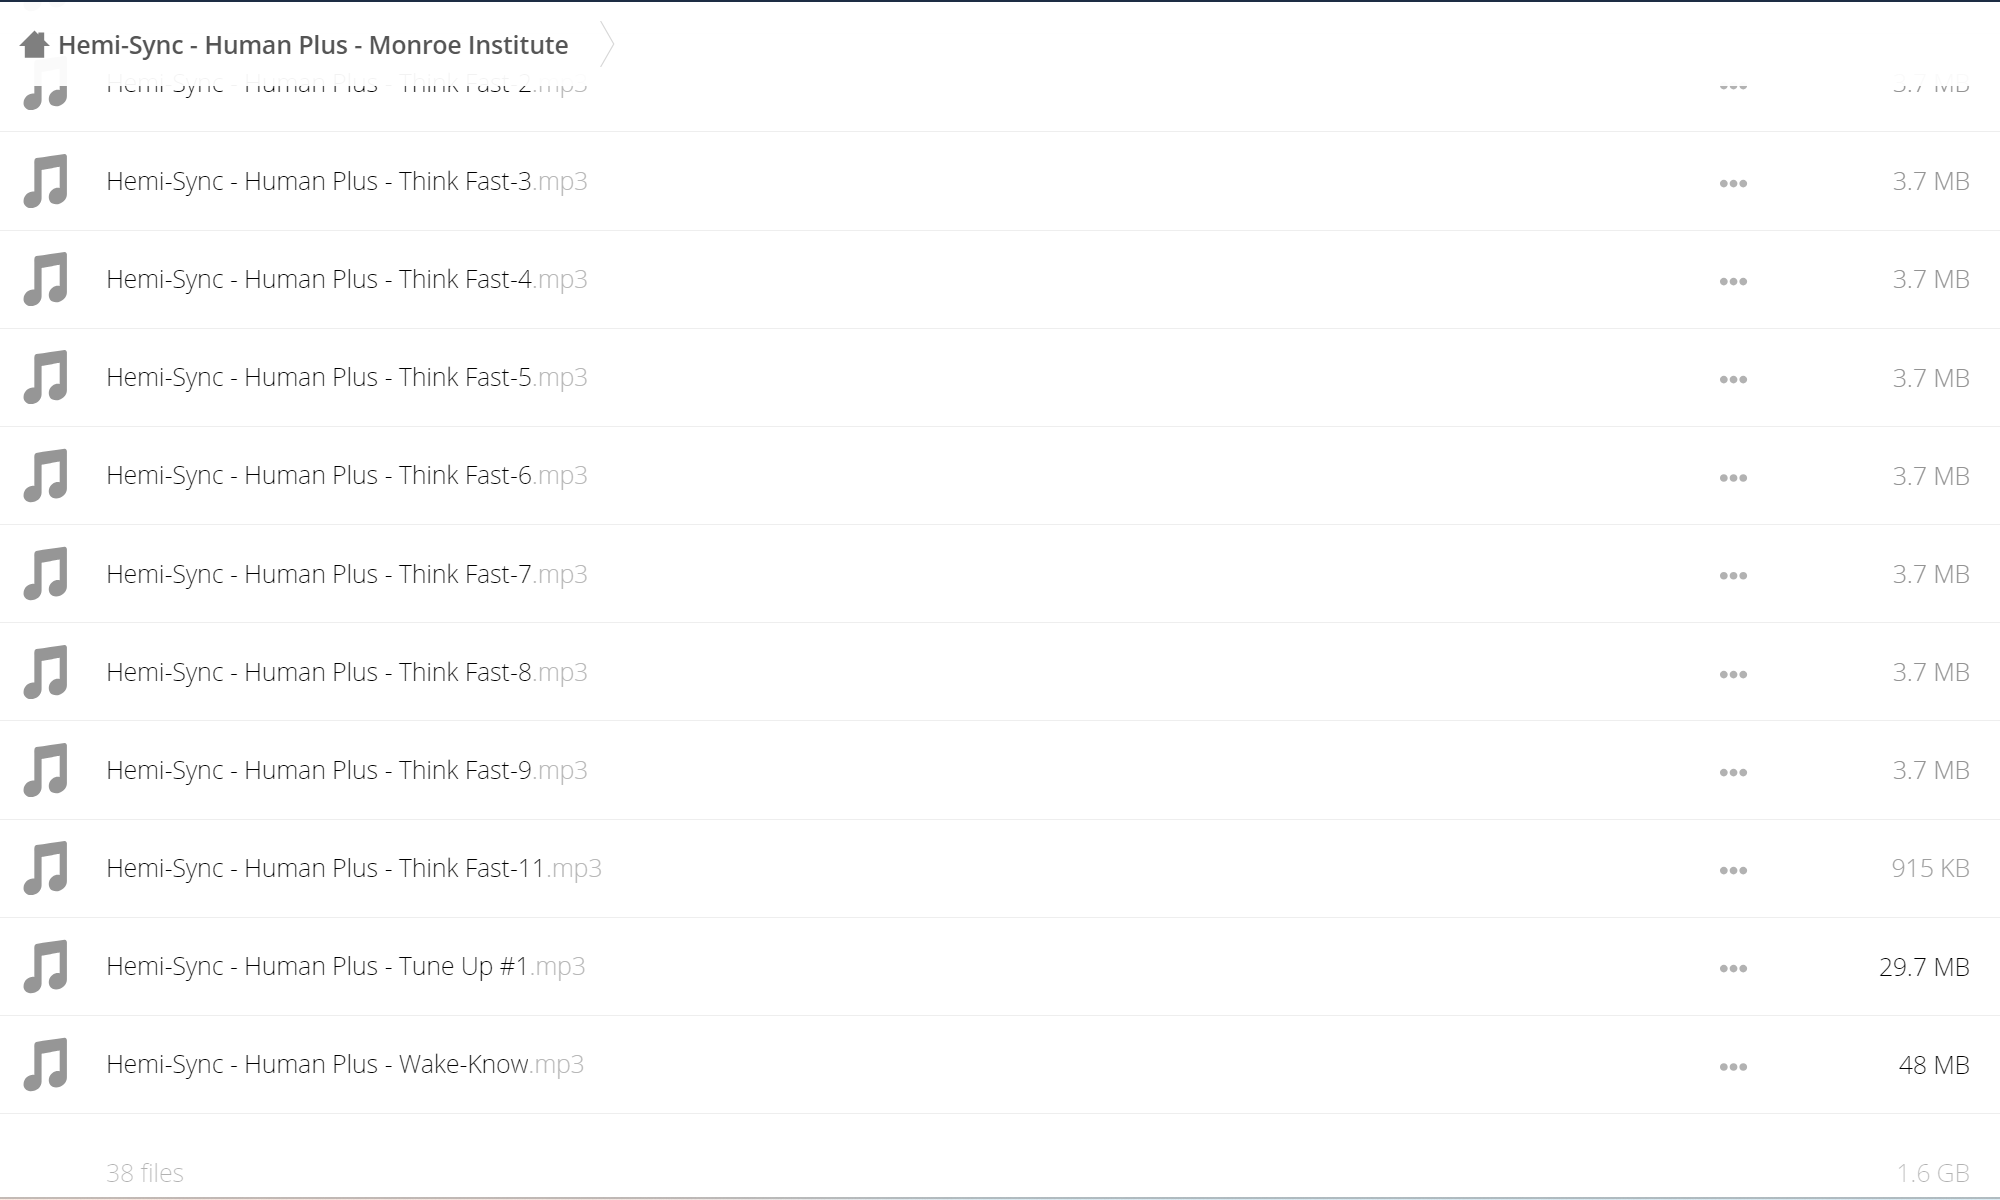Go to the home folder icon in breadcrumb
The height and width of the screenshot is (1200, 2000).
pos(34,44)
